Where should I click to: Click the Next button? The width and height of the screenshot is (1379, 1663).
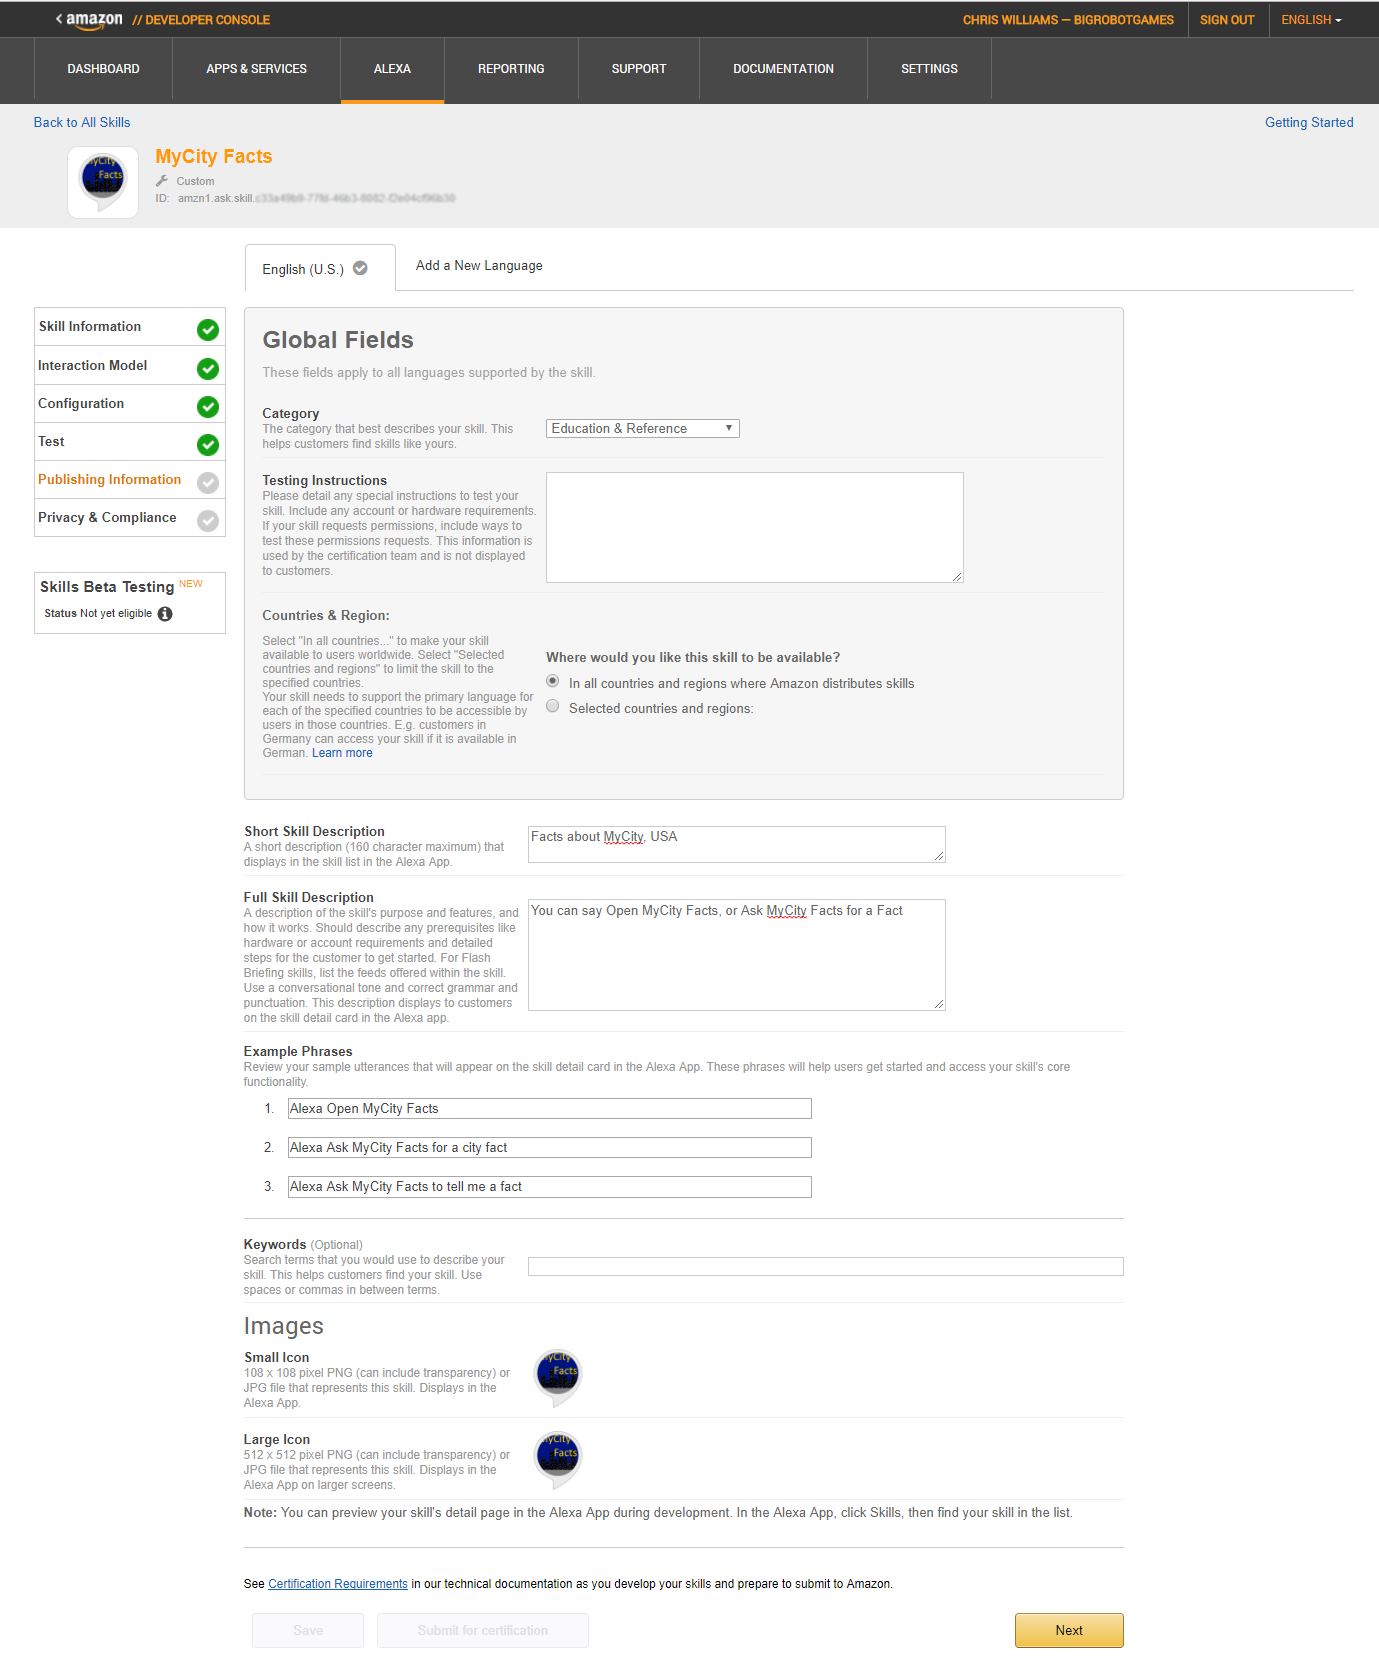(x=1069, y=1630)
